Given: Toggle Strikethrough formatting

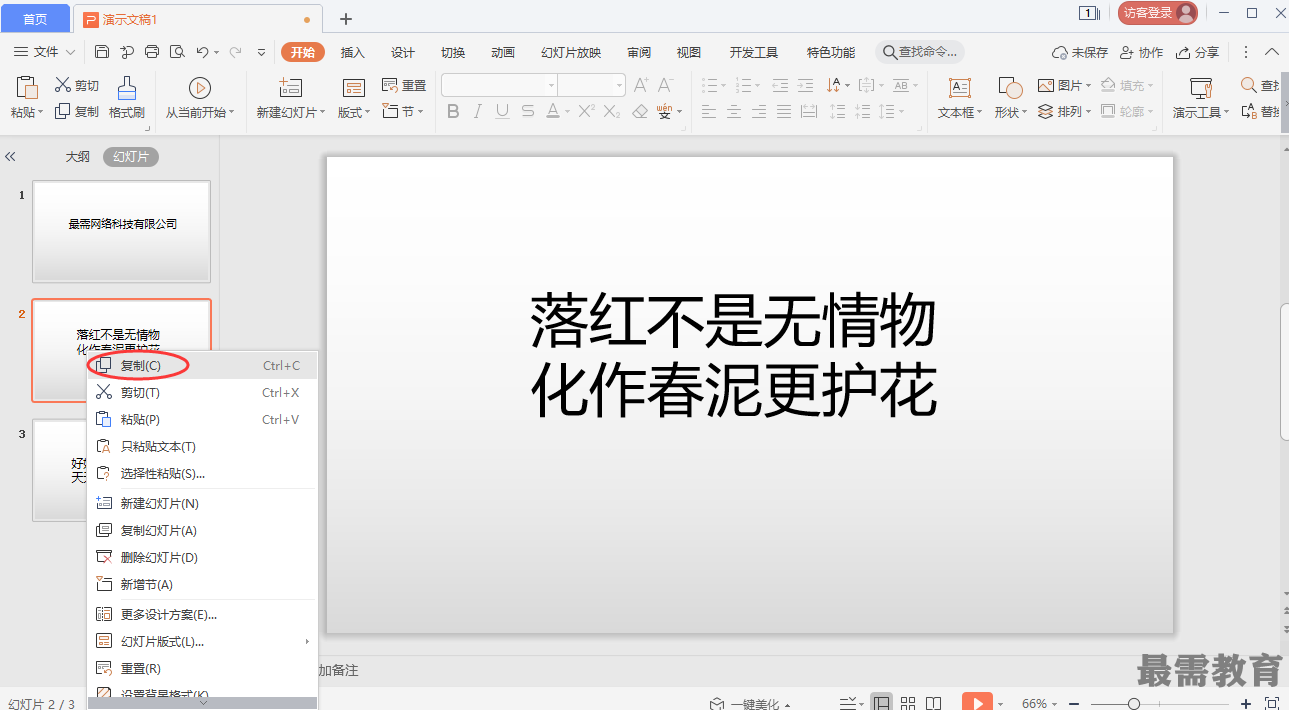Looking at the screenshot, I should [528, 112].
